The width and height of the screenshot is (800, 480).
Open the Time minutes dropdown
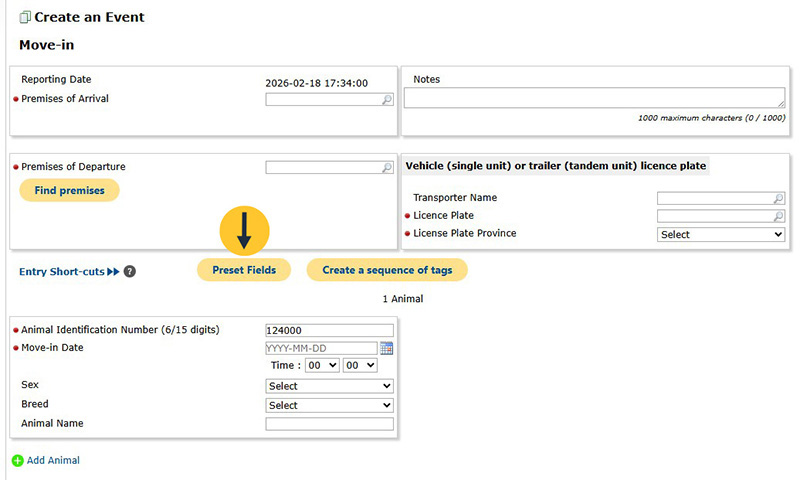point(358,366)
